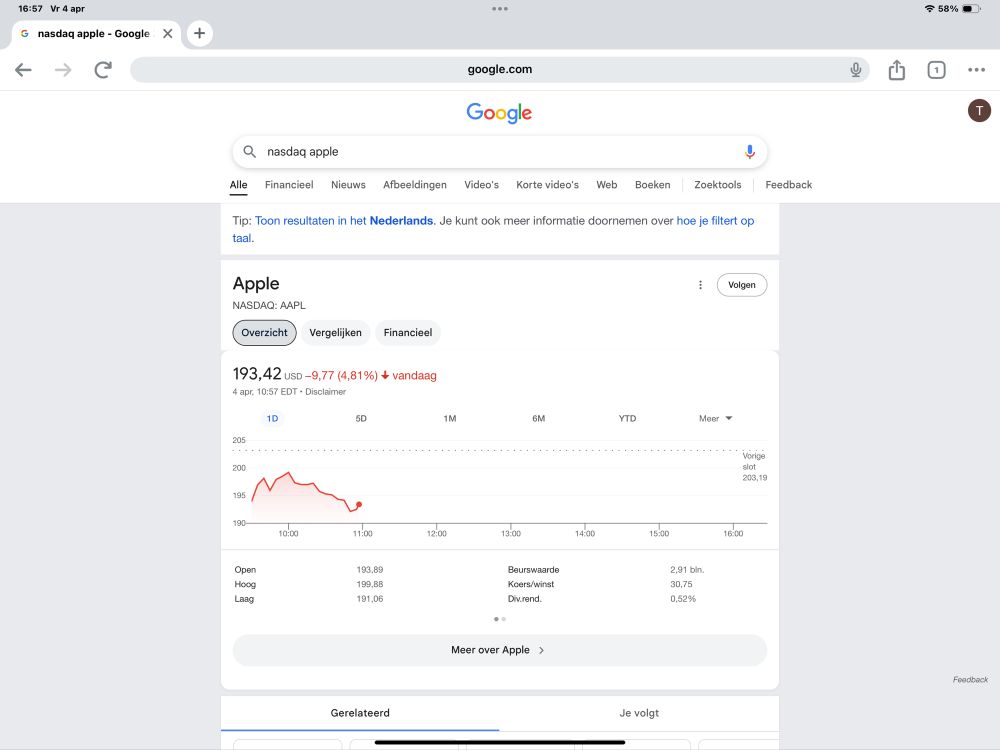Screen dimensions: 1000x750
Task: Open the Korte video's tab
Action: click(547, 185)
